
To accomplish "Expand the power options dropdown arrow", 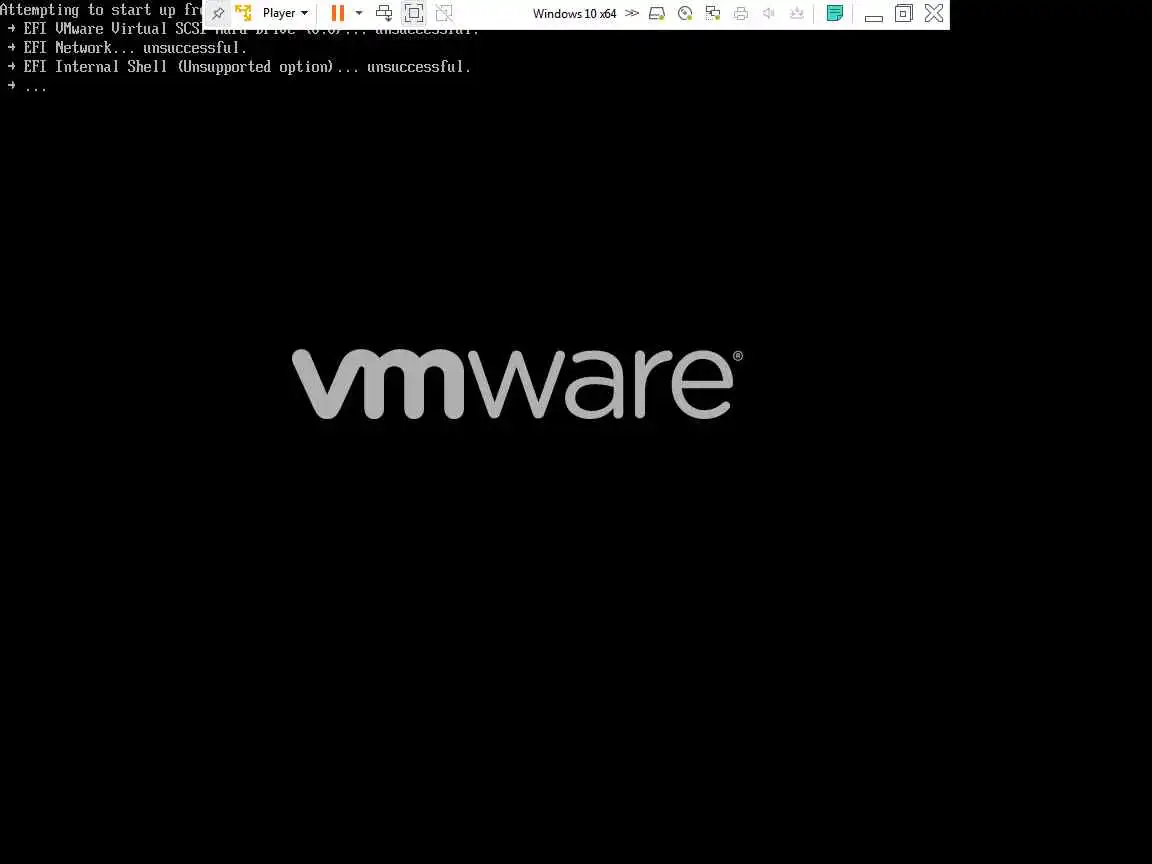I will click(359, 13).
